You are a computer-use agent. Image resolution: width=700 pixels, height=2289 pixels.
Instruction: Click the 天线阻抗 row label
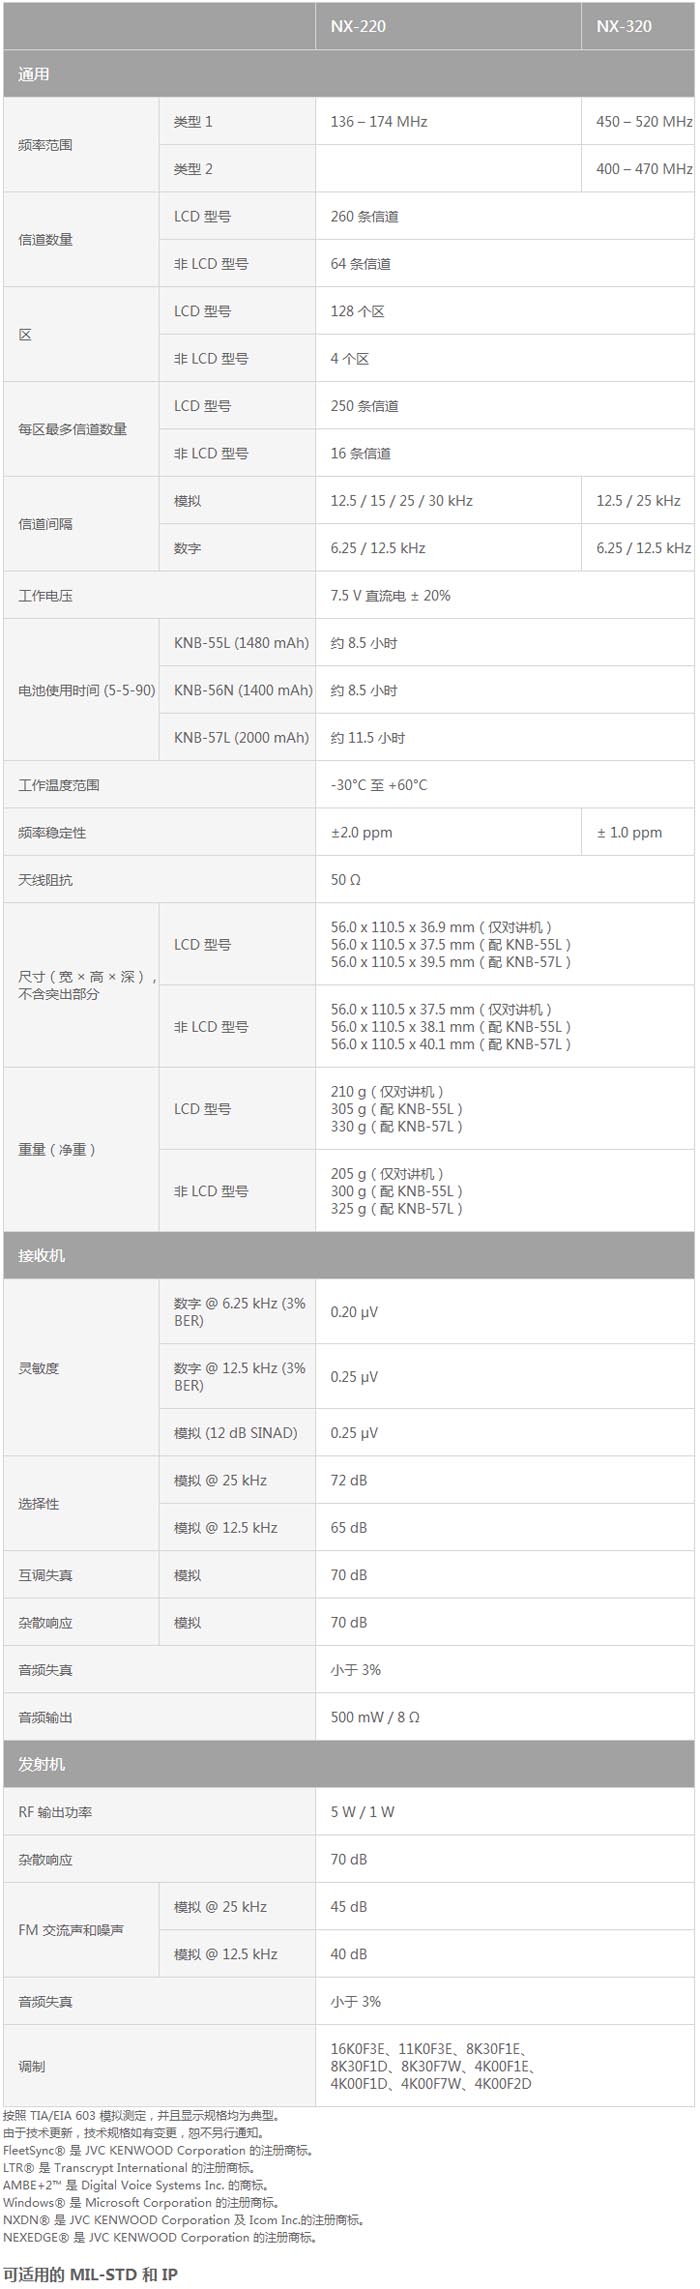pyautogui.click(x=46, y=880)
